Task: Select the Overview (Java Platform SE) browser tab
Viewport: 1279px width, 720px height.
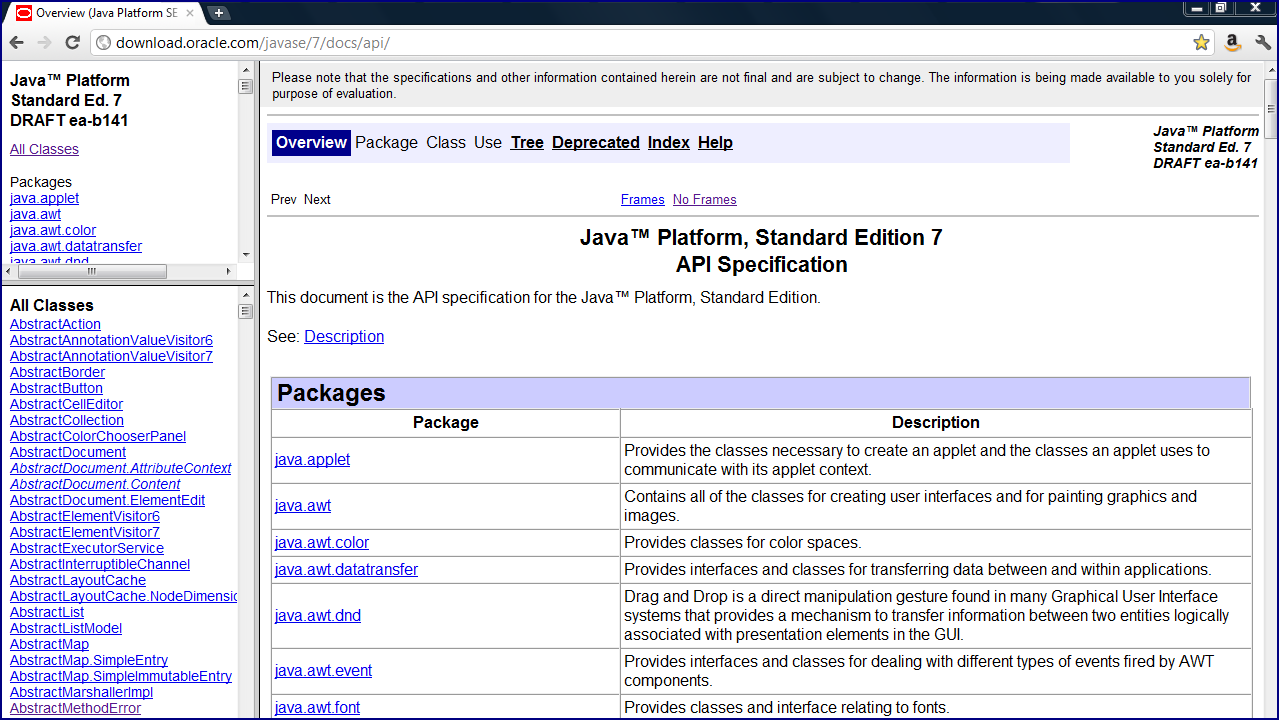Action: (105, 13)
